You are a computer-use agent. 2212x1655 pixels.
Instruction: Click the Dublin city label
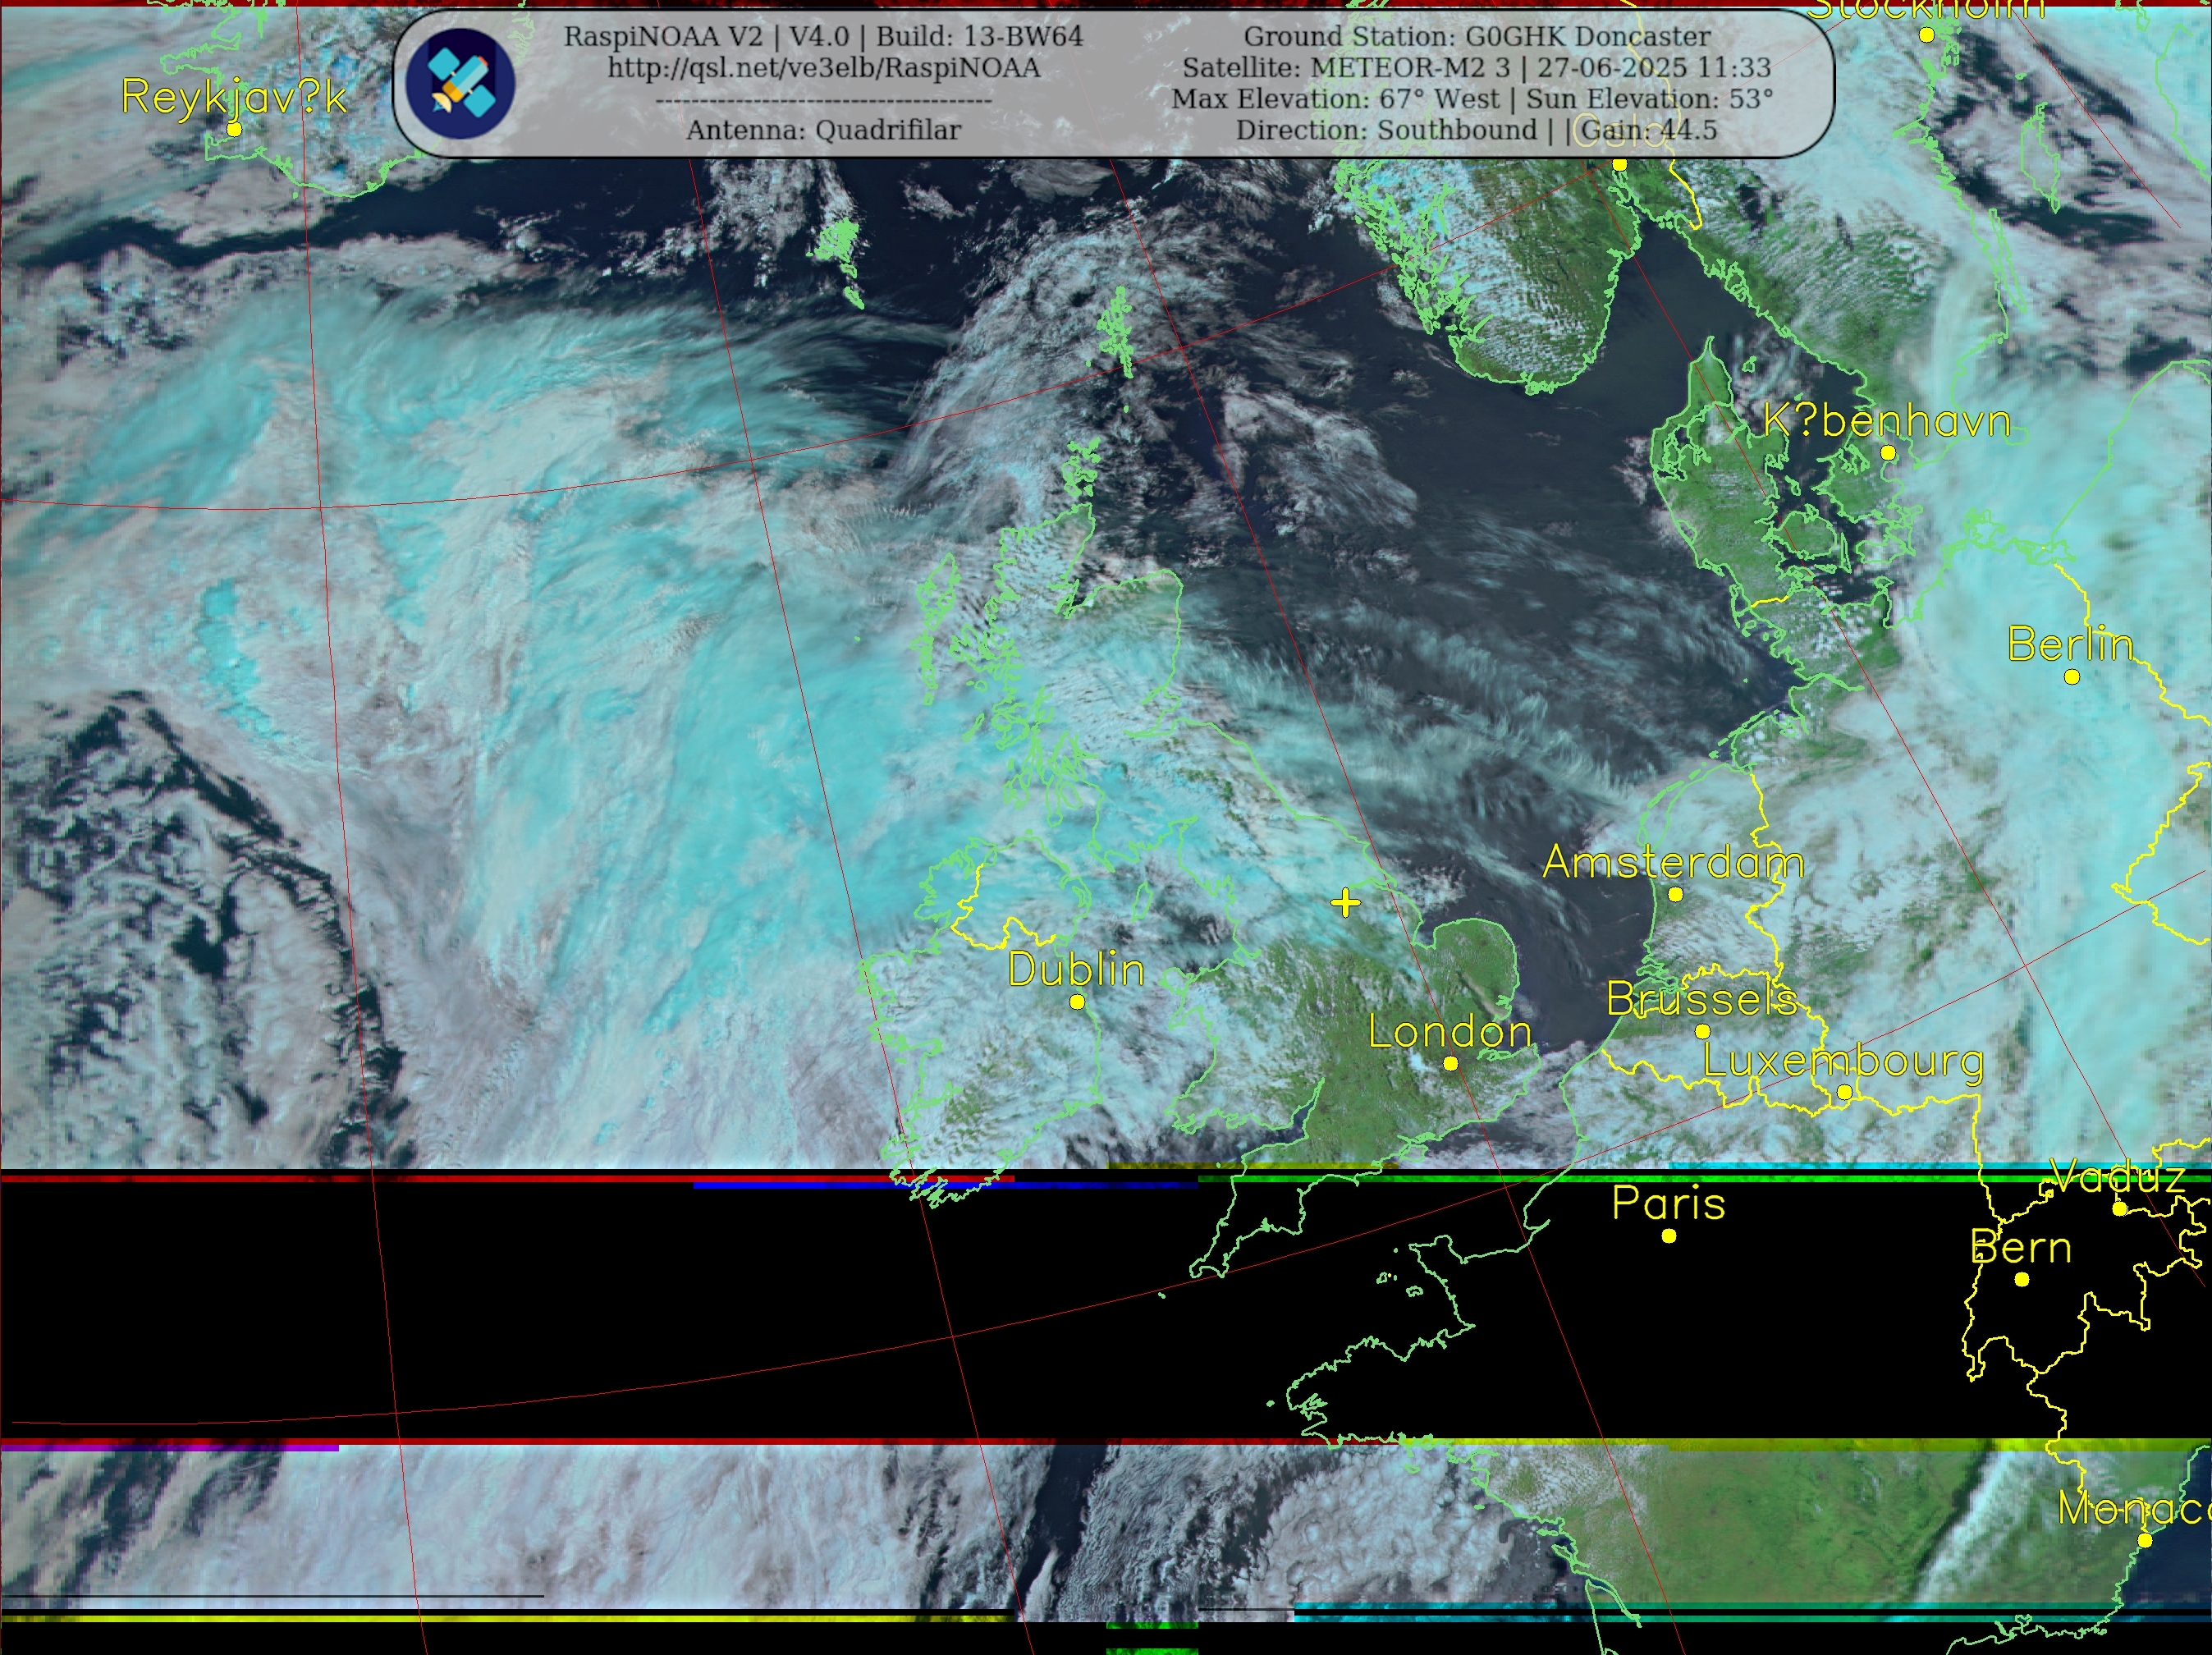tap(1076, 969)
